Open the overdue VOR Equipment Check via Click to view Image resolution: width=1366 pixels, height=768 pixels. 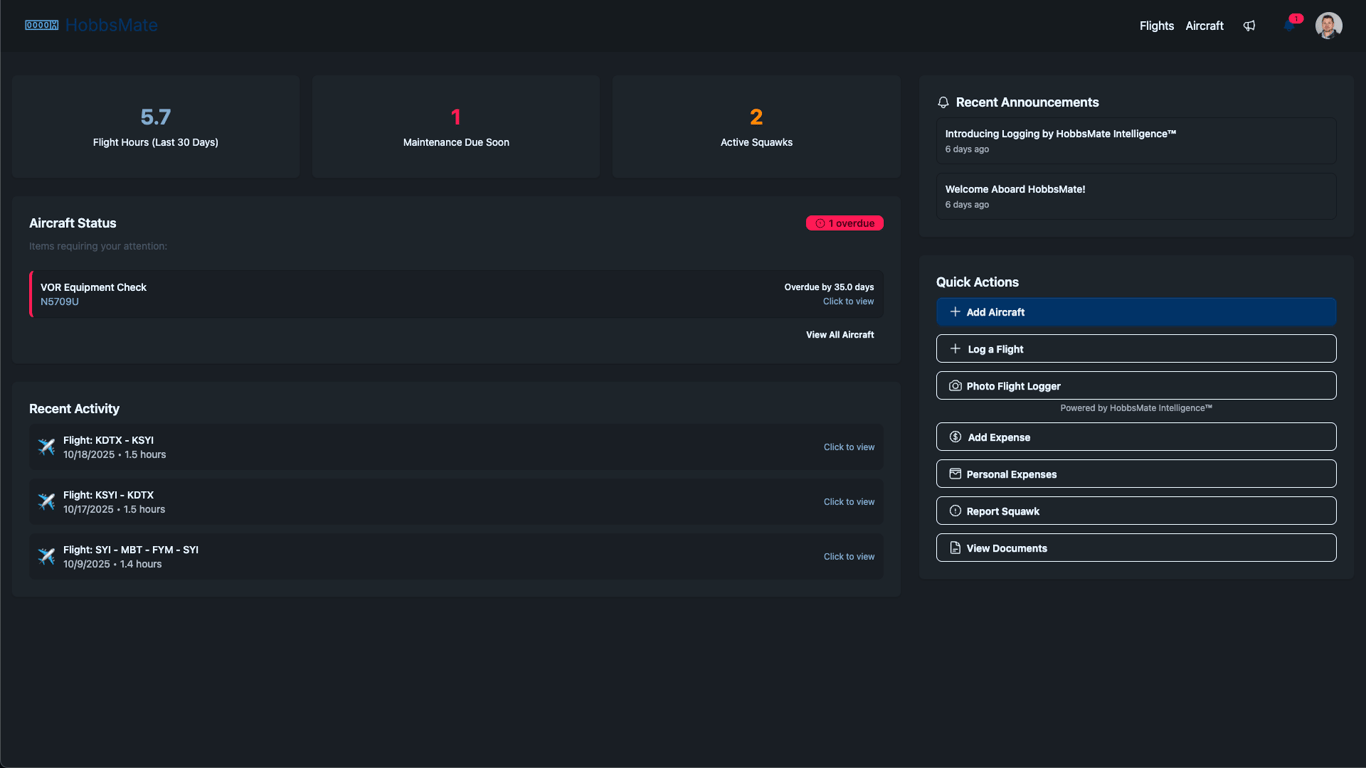click(x=848, y=301)
